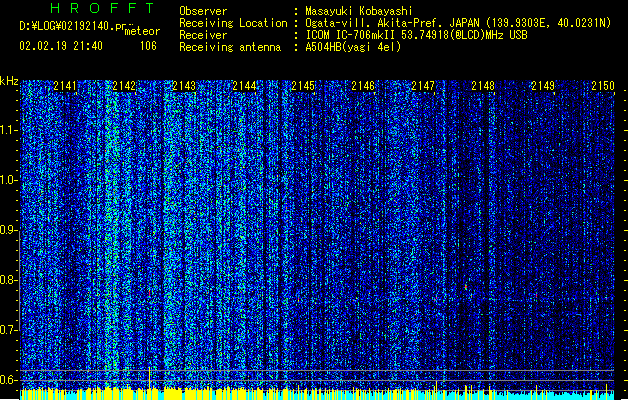Click the 0.7 kHz frequency axis label
This screenshot has height=400, width=629.
coord(9,330)
